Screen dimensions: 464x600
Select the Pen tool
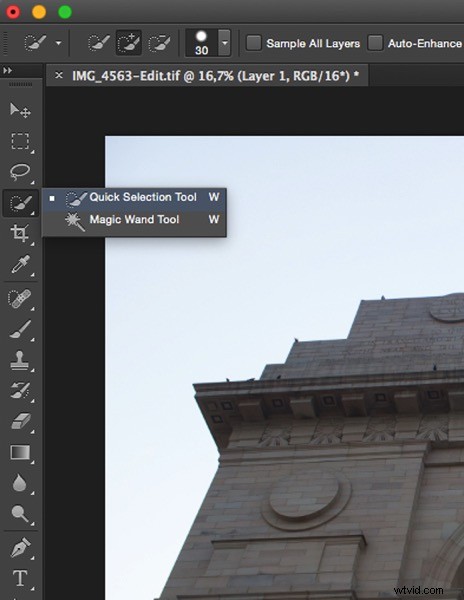coord(20,548)
